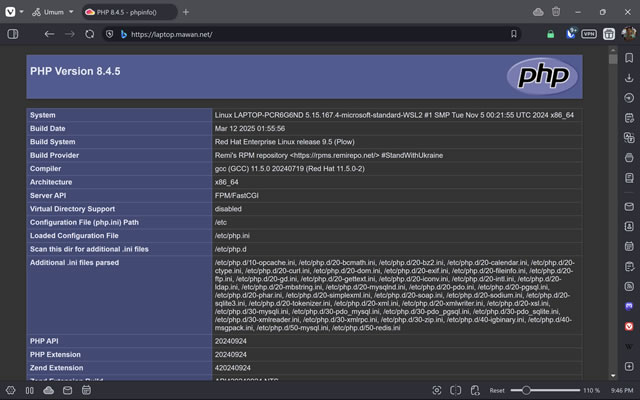Screen dimensions: 640x400
Task: Click Reset zoom button in status bar
Action: point(497,390)
